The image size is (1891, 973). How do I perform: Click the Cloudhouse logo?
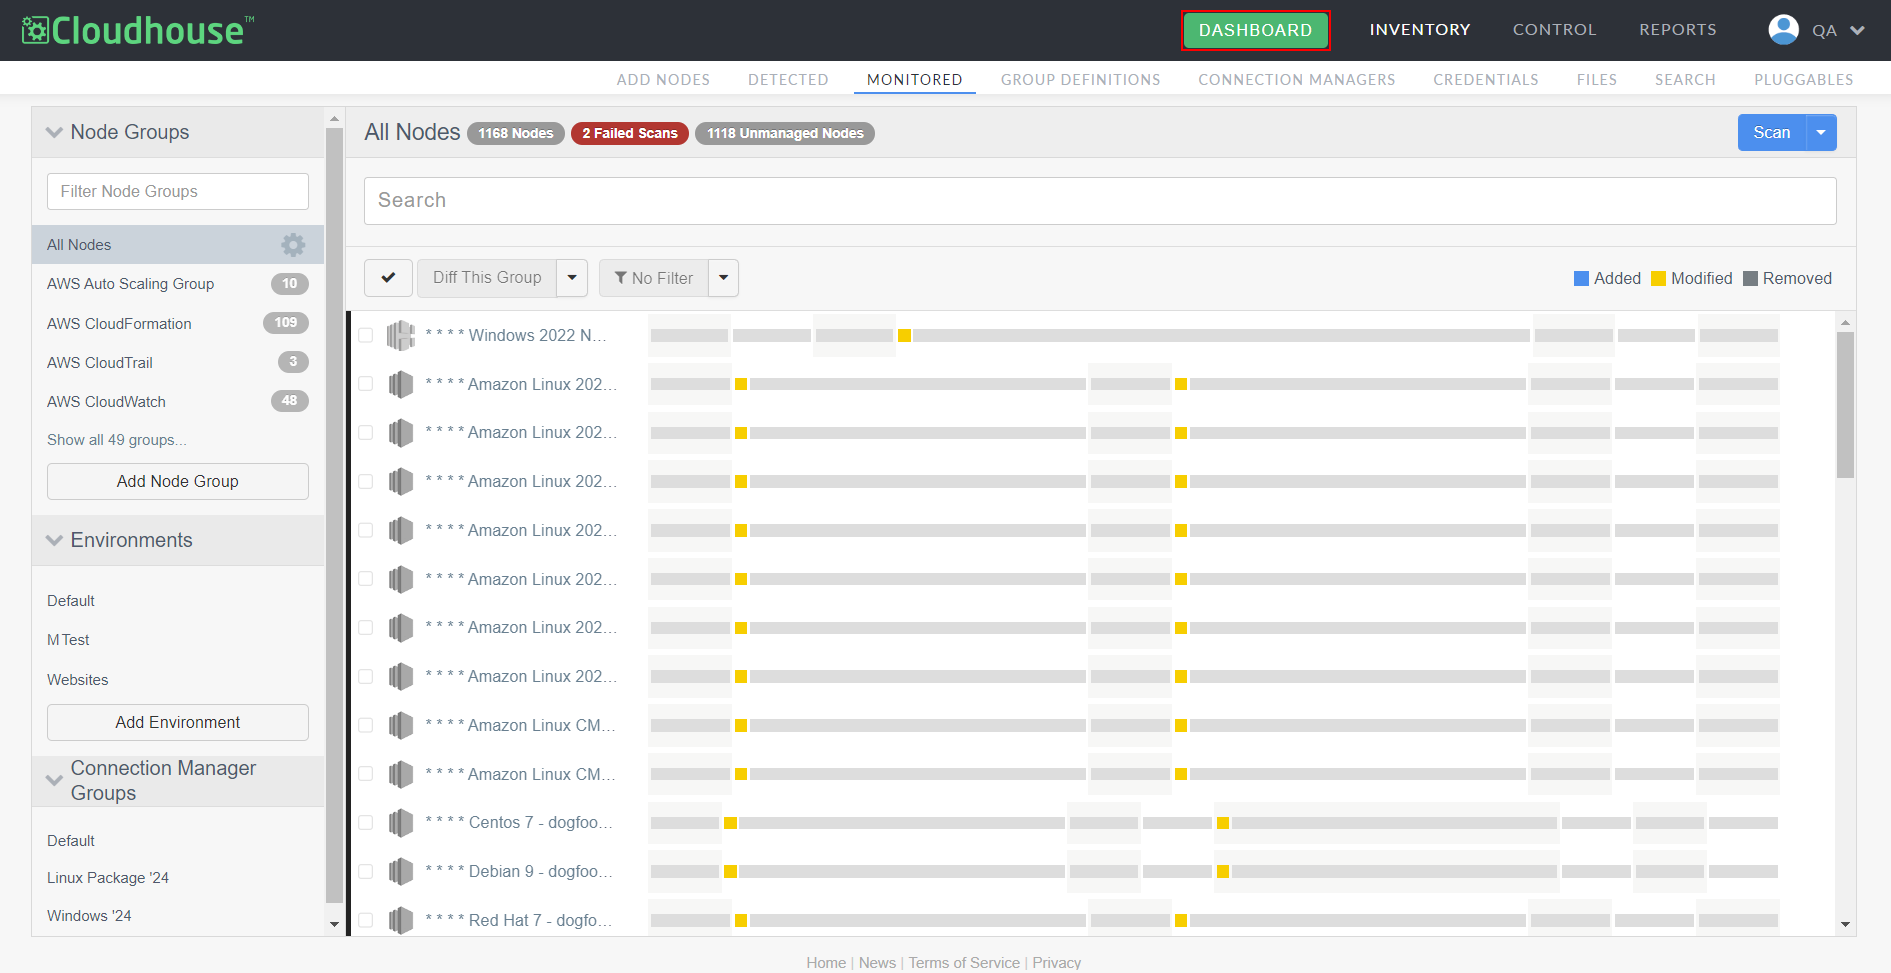click(x=138, y=30)
